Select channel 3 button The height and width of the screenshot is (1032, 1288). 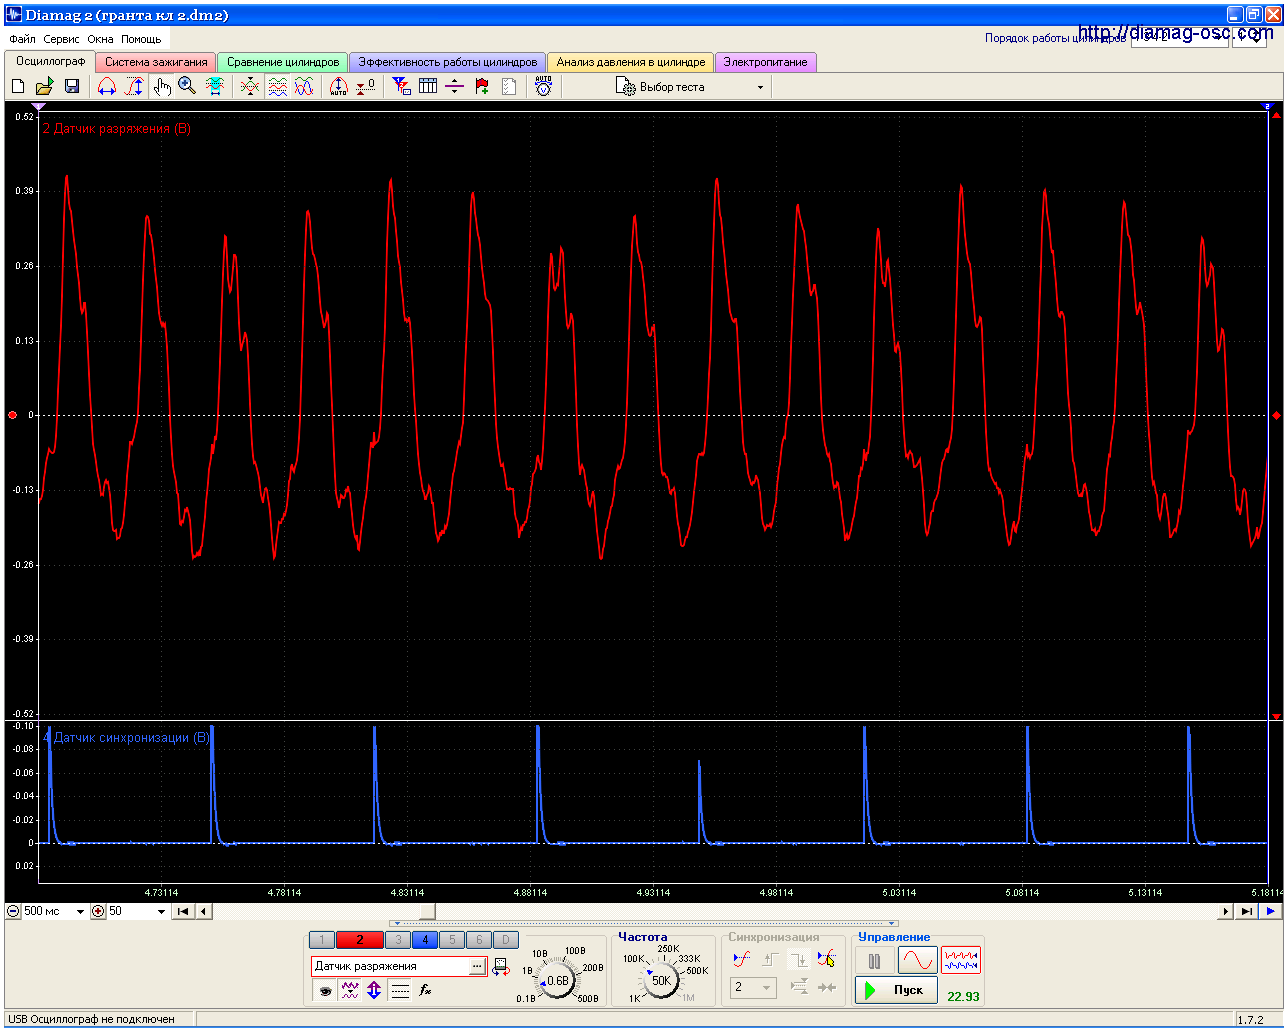(x=398, y=940)
